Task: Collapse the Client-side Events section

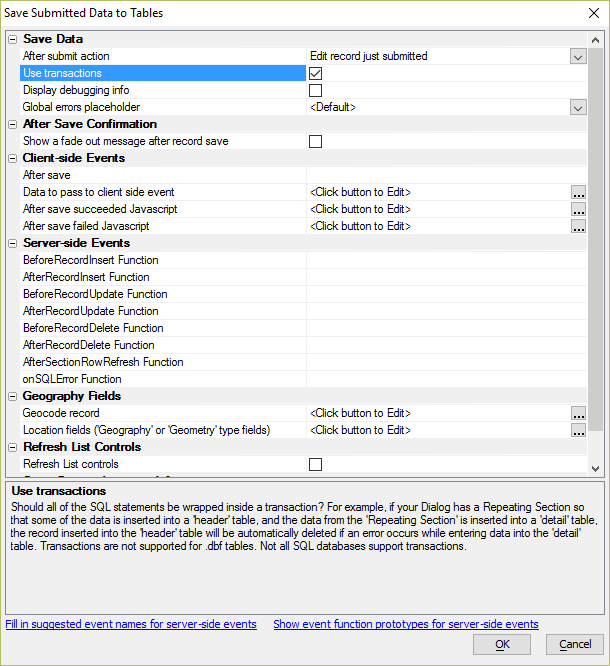Action: click(x=13, y=158)
